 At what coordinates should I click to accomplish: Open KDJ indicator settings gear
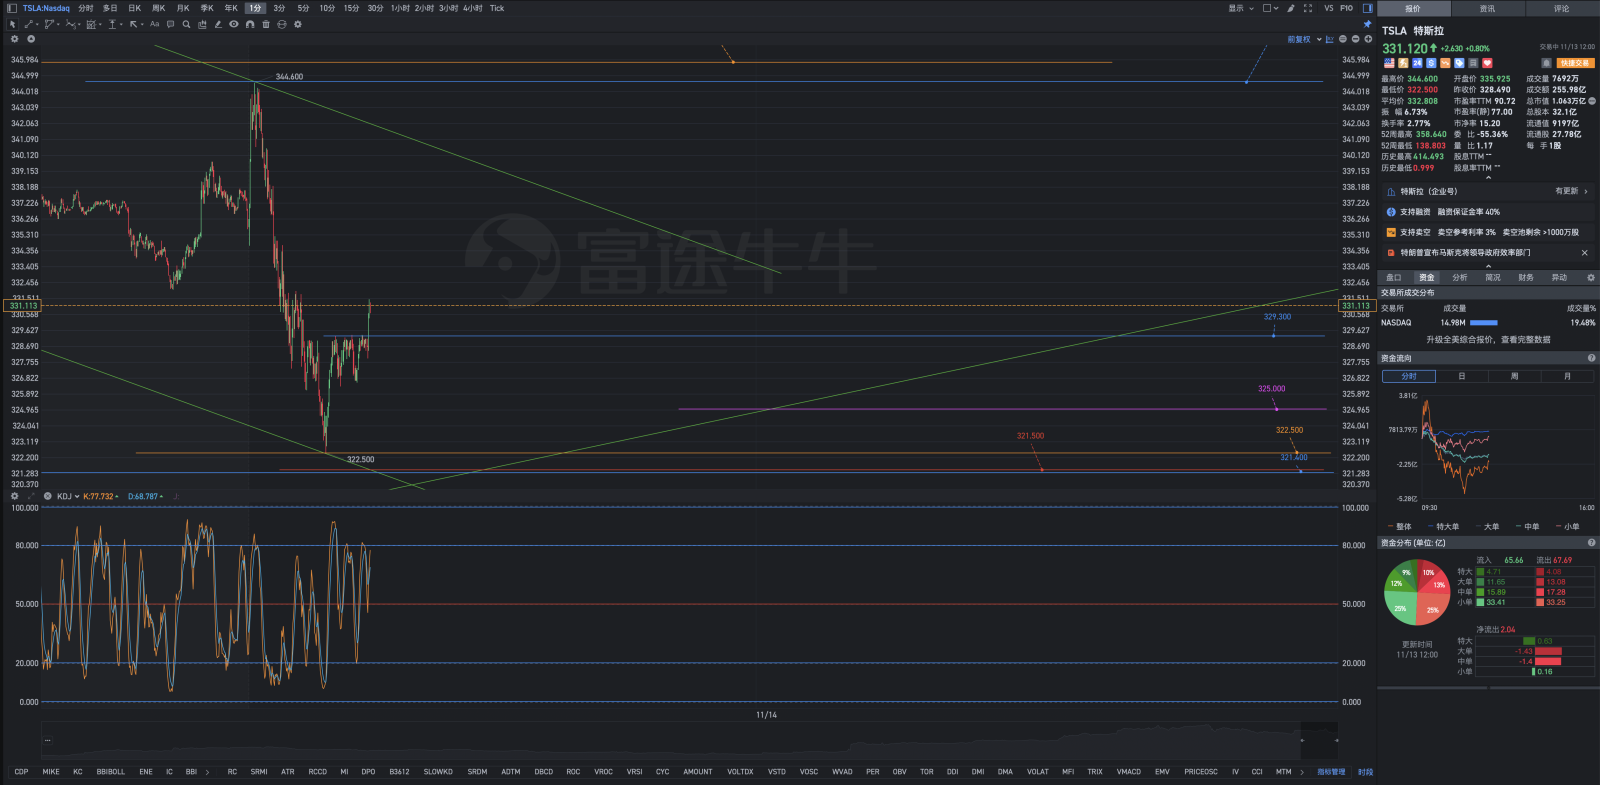click(14, 496)
